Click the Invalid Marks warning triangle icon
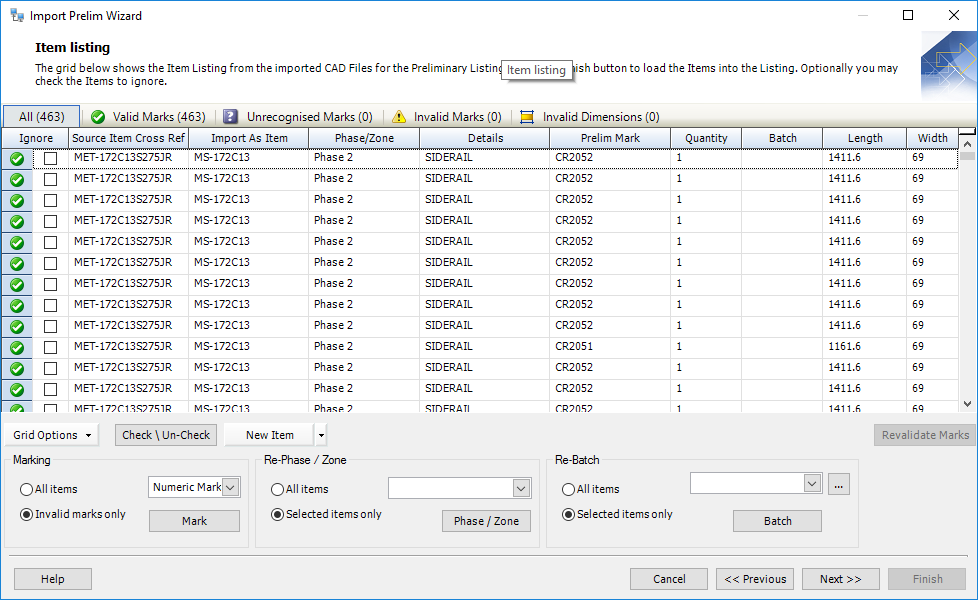Viewport: 978px width, 600px height. 399,117
